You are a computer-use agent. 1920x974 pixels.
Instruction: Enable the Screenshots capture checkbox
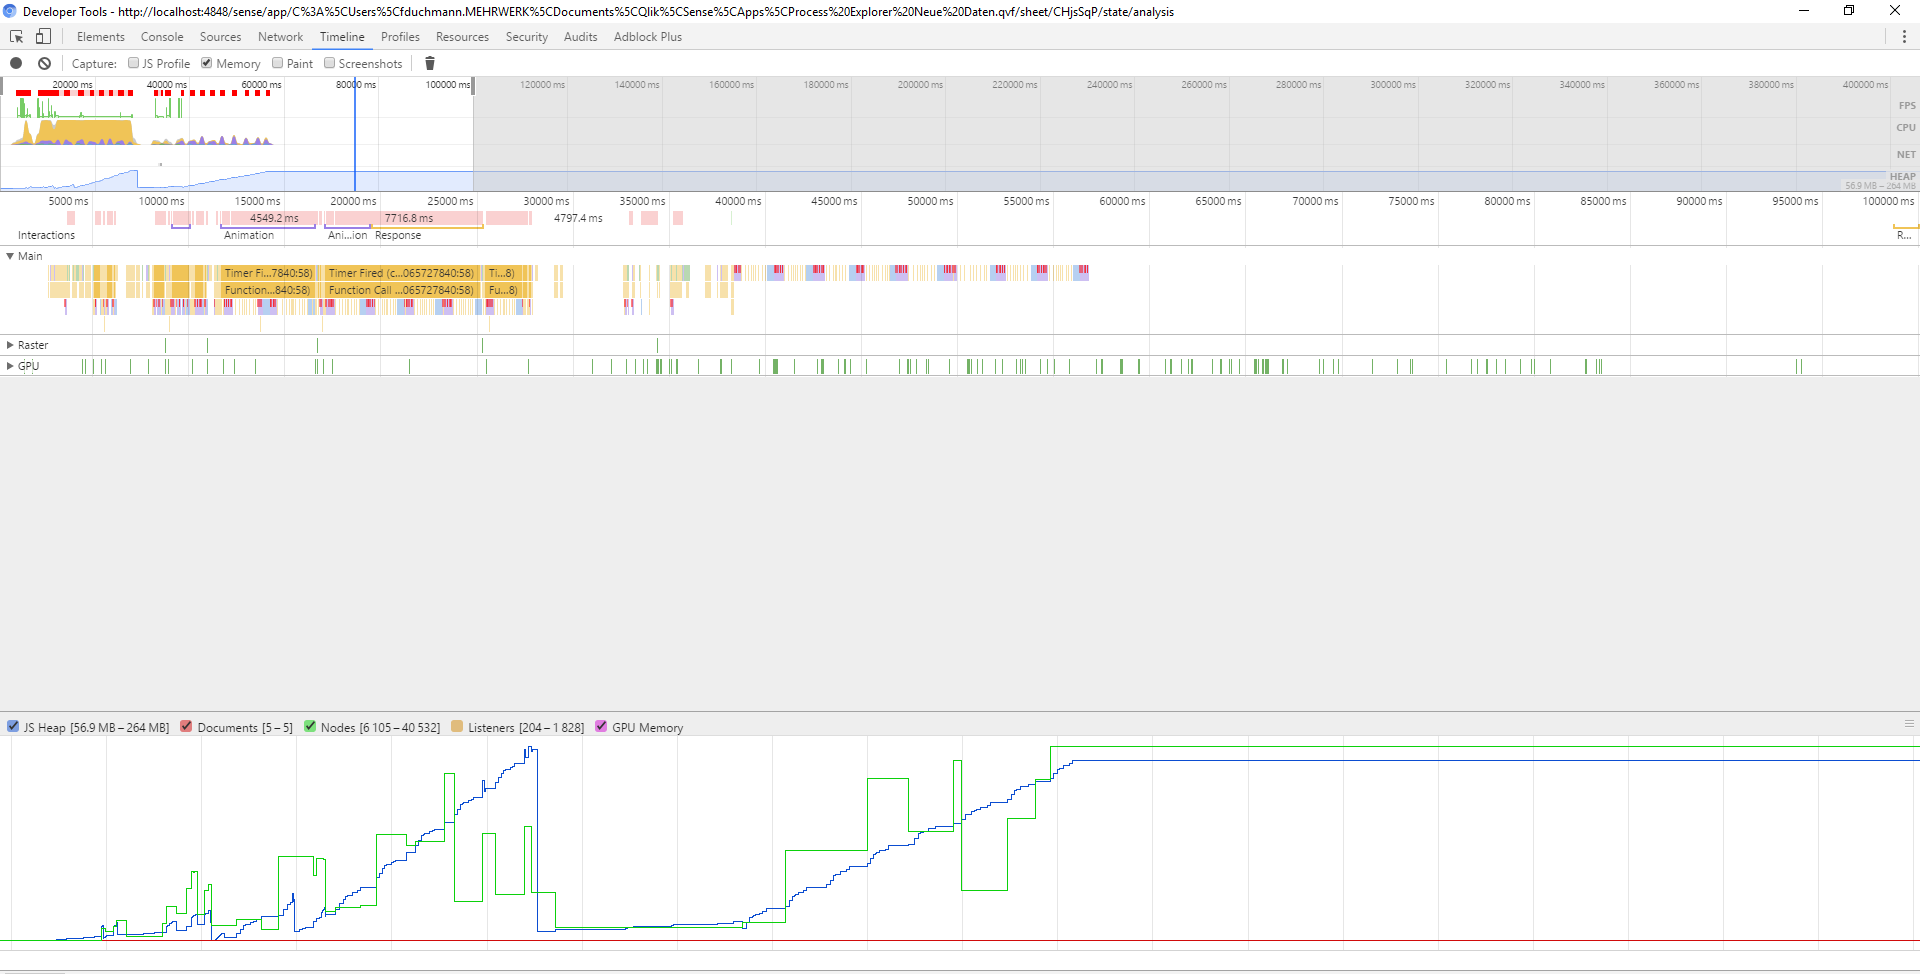point(329,63)
